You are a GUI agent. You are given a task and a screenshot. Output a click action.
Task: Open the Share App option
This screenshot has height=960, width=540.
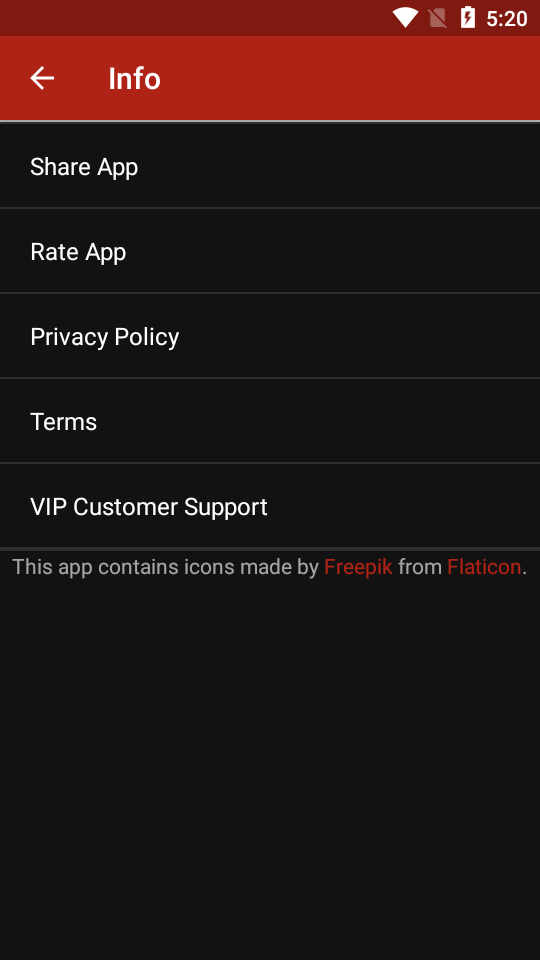pos(270,166)
